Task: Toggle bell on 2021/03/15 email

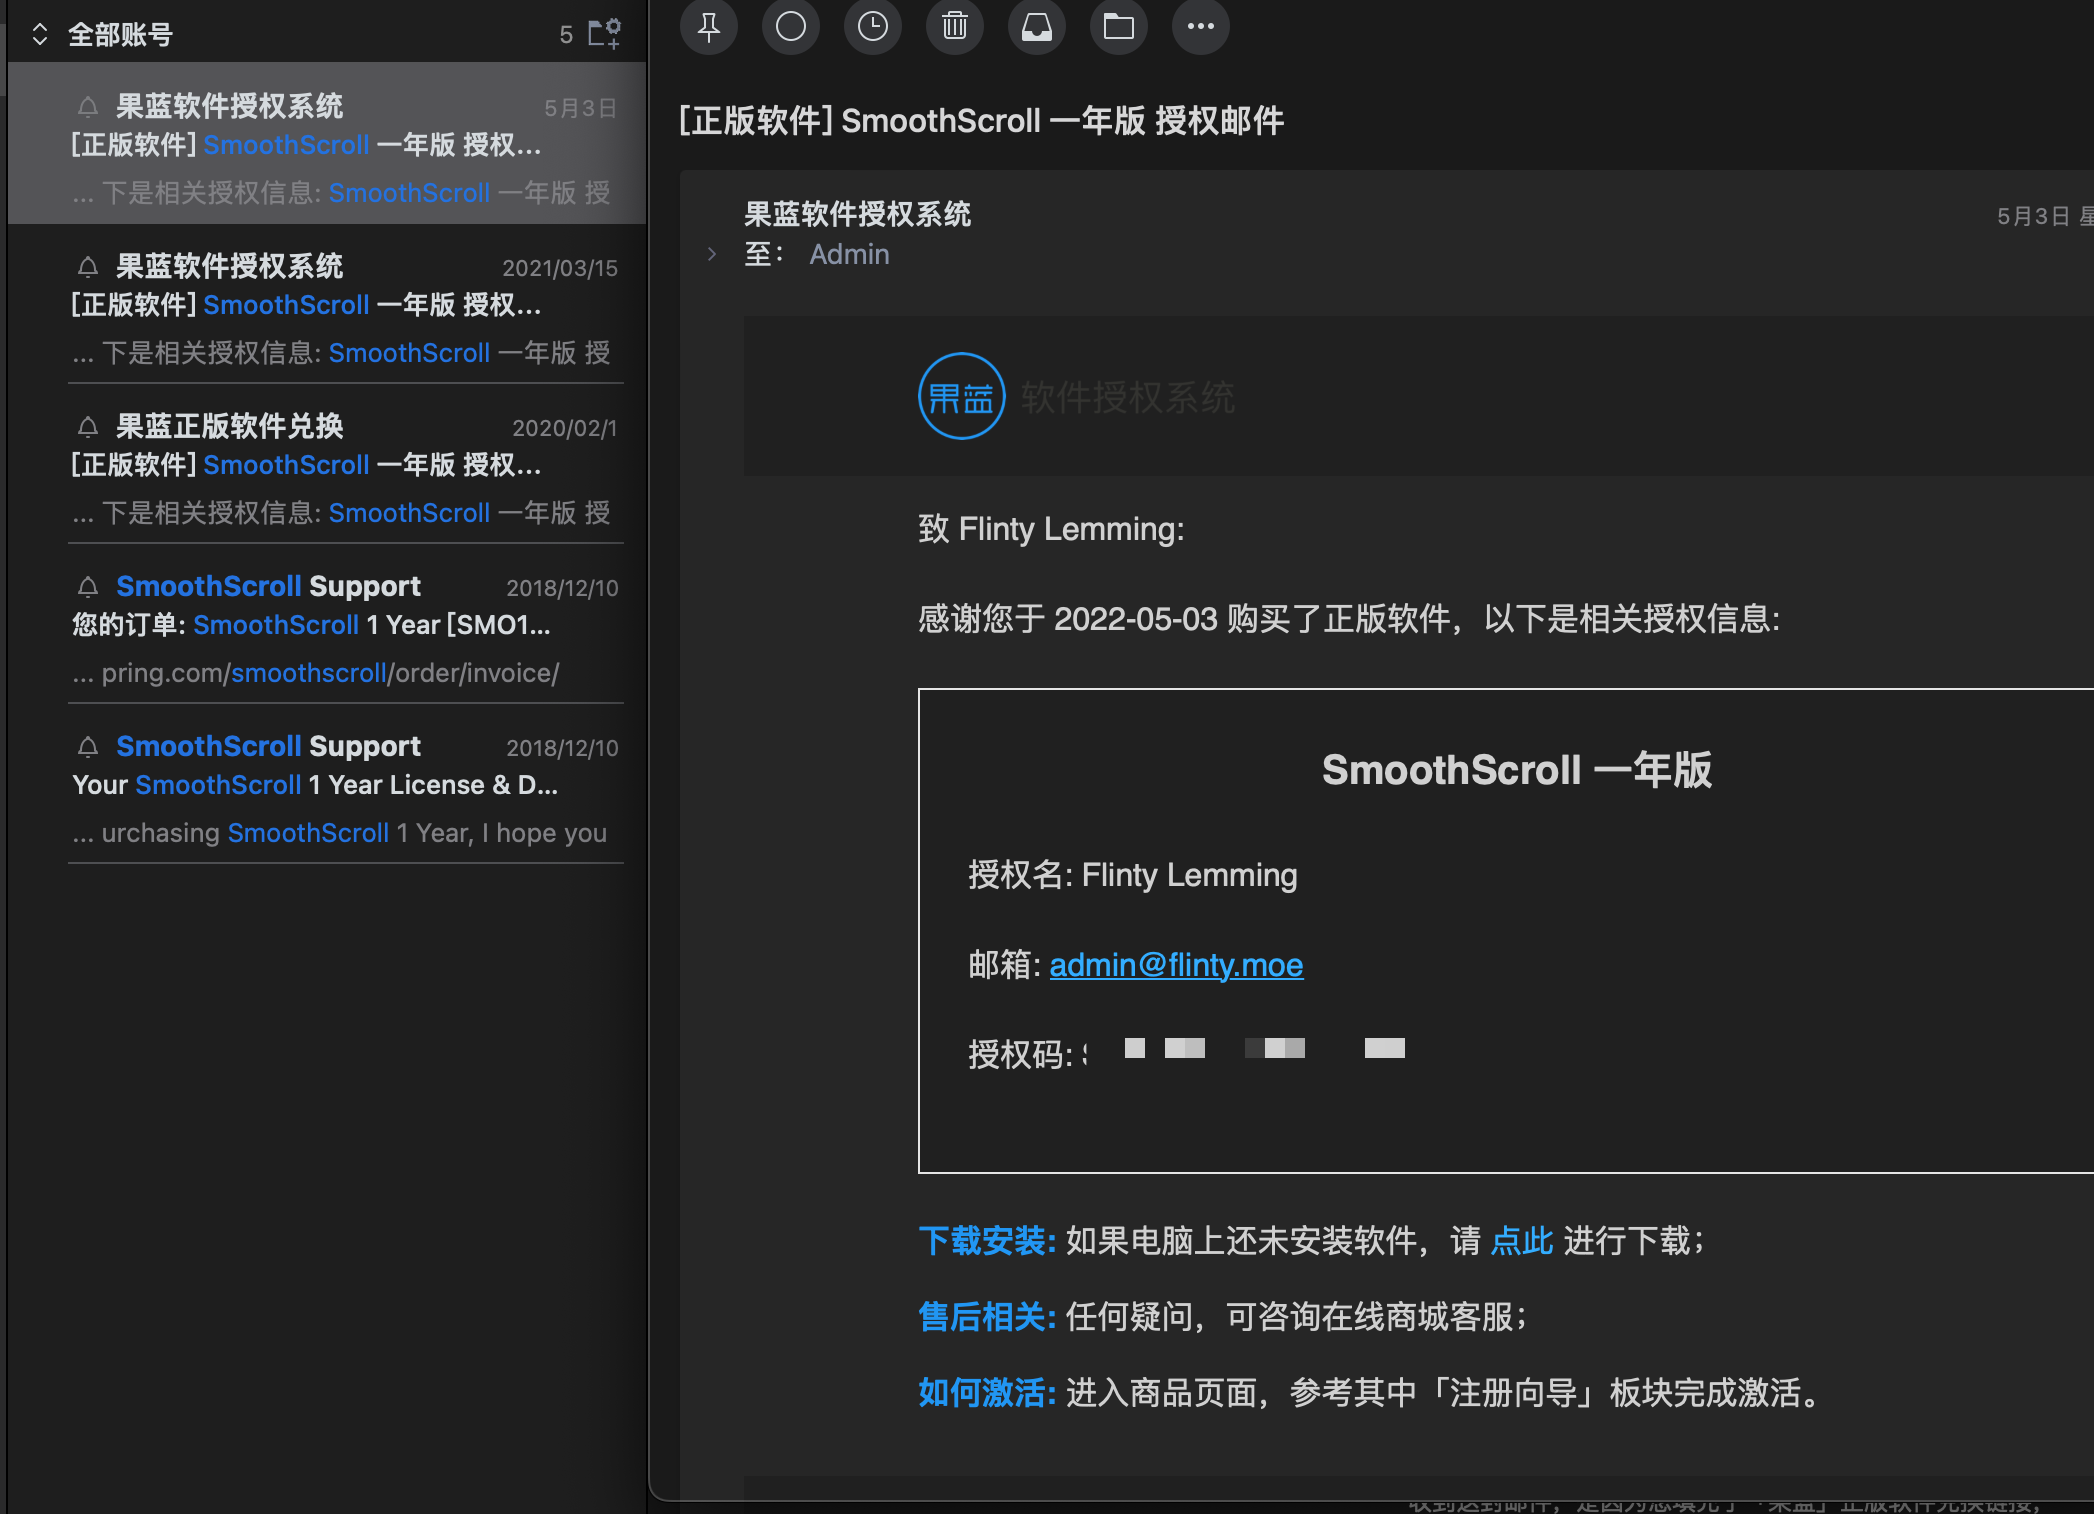Action: click(x=88, y=267)
